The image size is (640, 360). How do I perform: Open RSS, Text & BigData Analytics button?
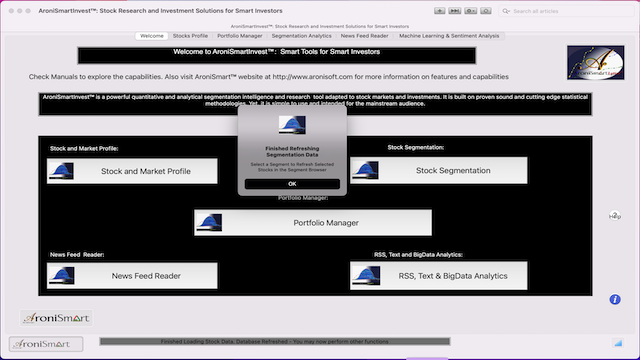pos(439,276)
